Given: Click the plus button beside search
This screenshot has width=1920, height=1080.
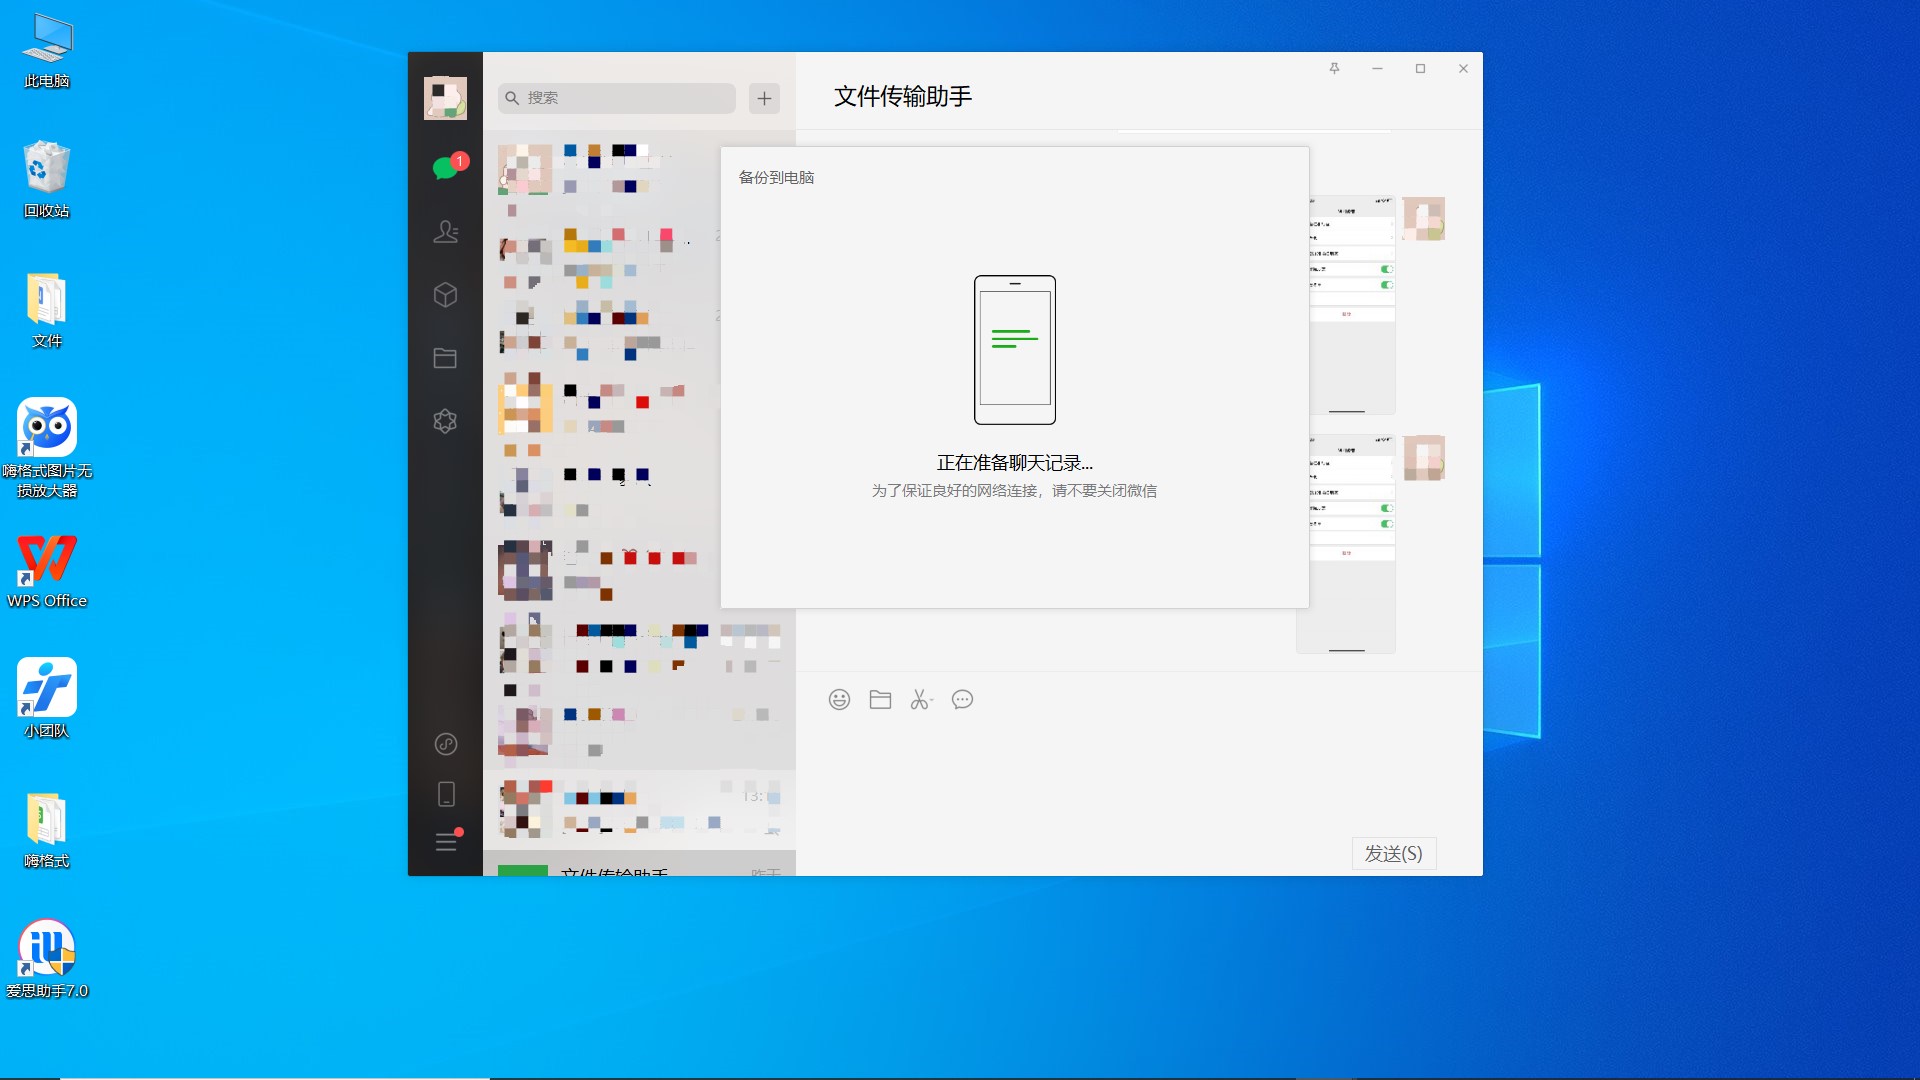Looking at the screenshot, I should click(764, 98).
